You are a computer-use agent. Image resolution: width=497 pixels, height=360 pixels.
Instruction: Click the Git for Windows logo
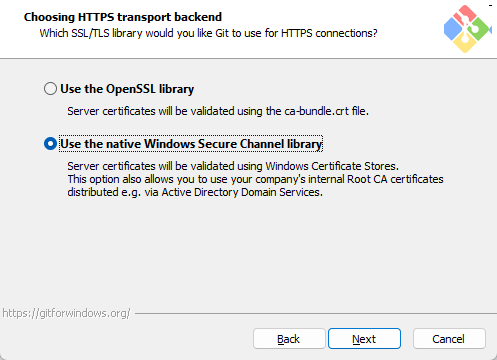point(467,29)
